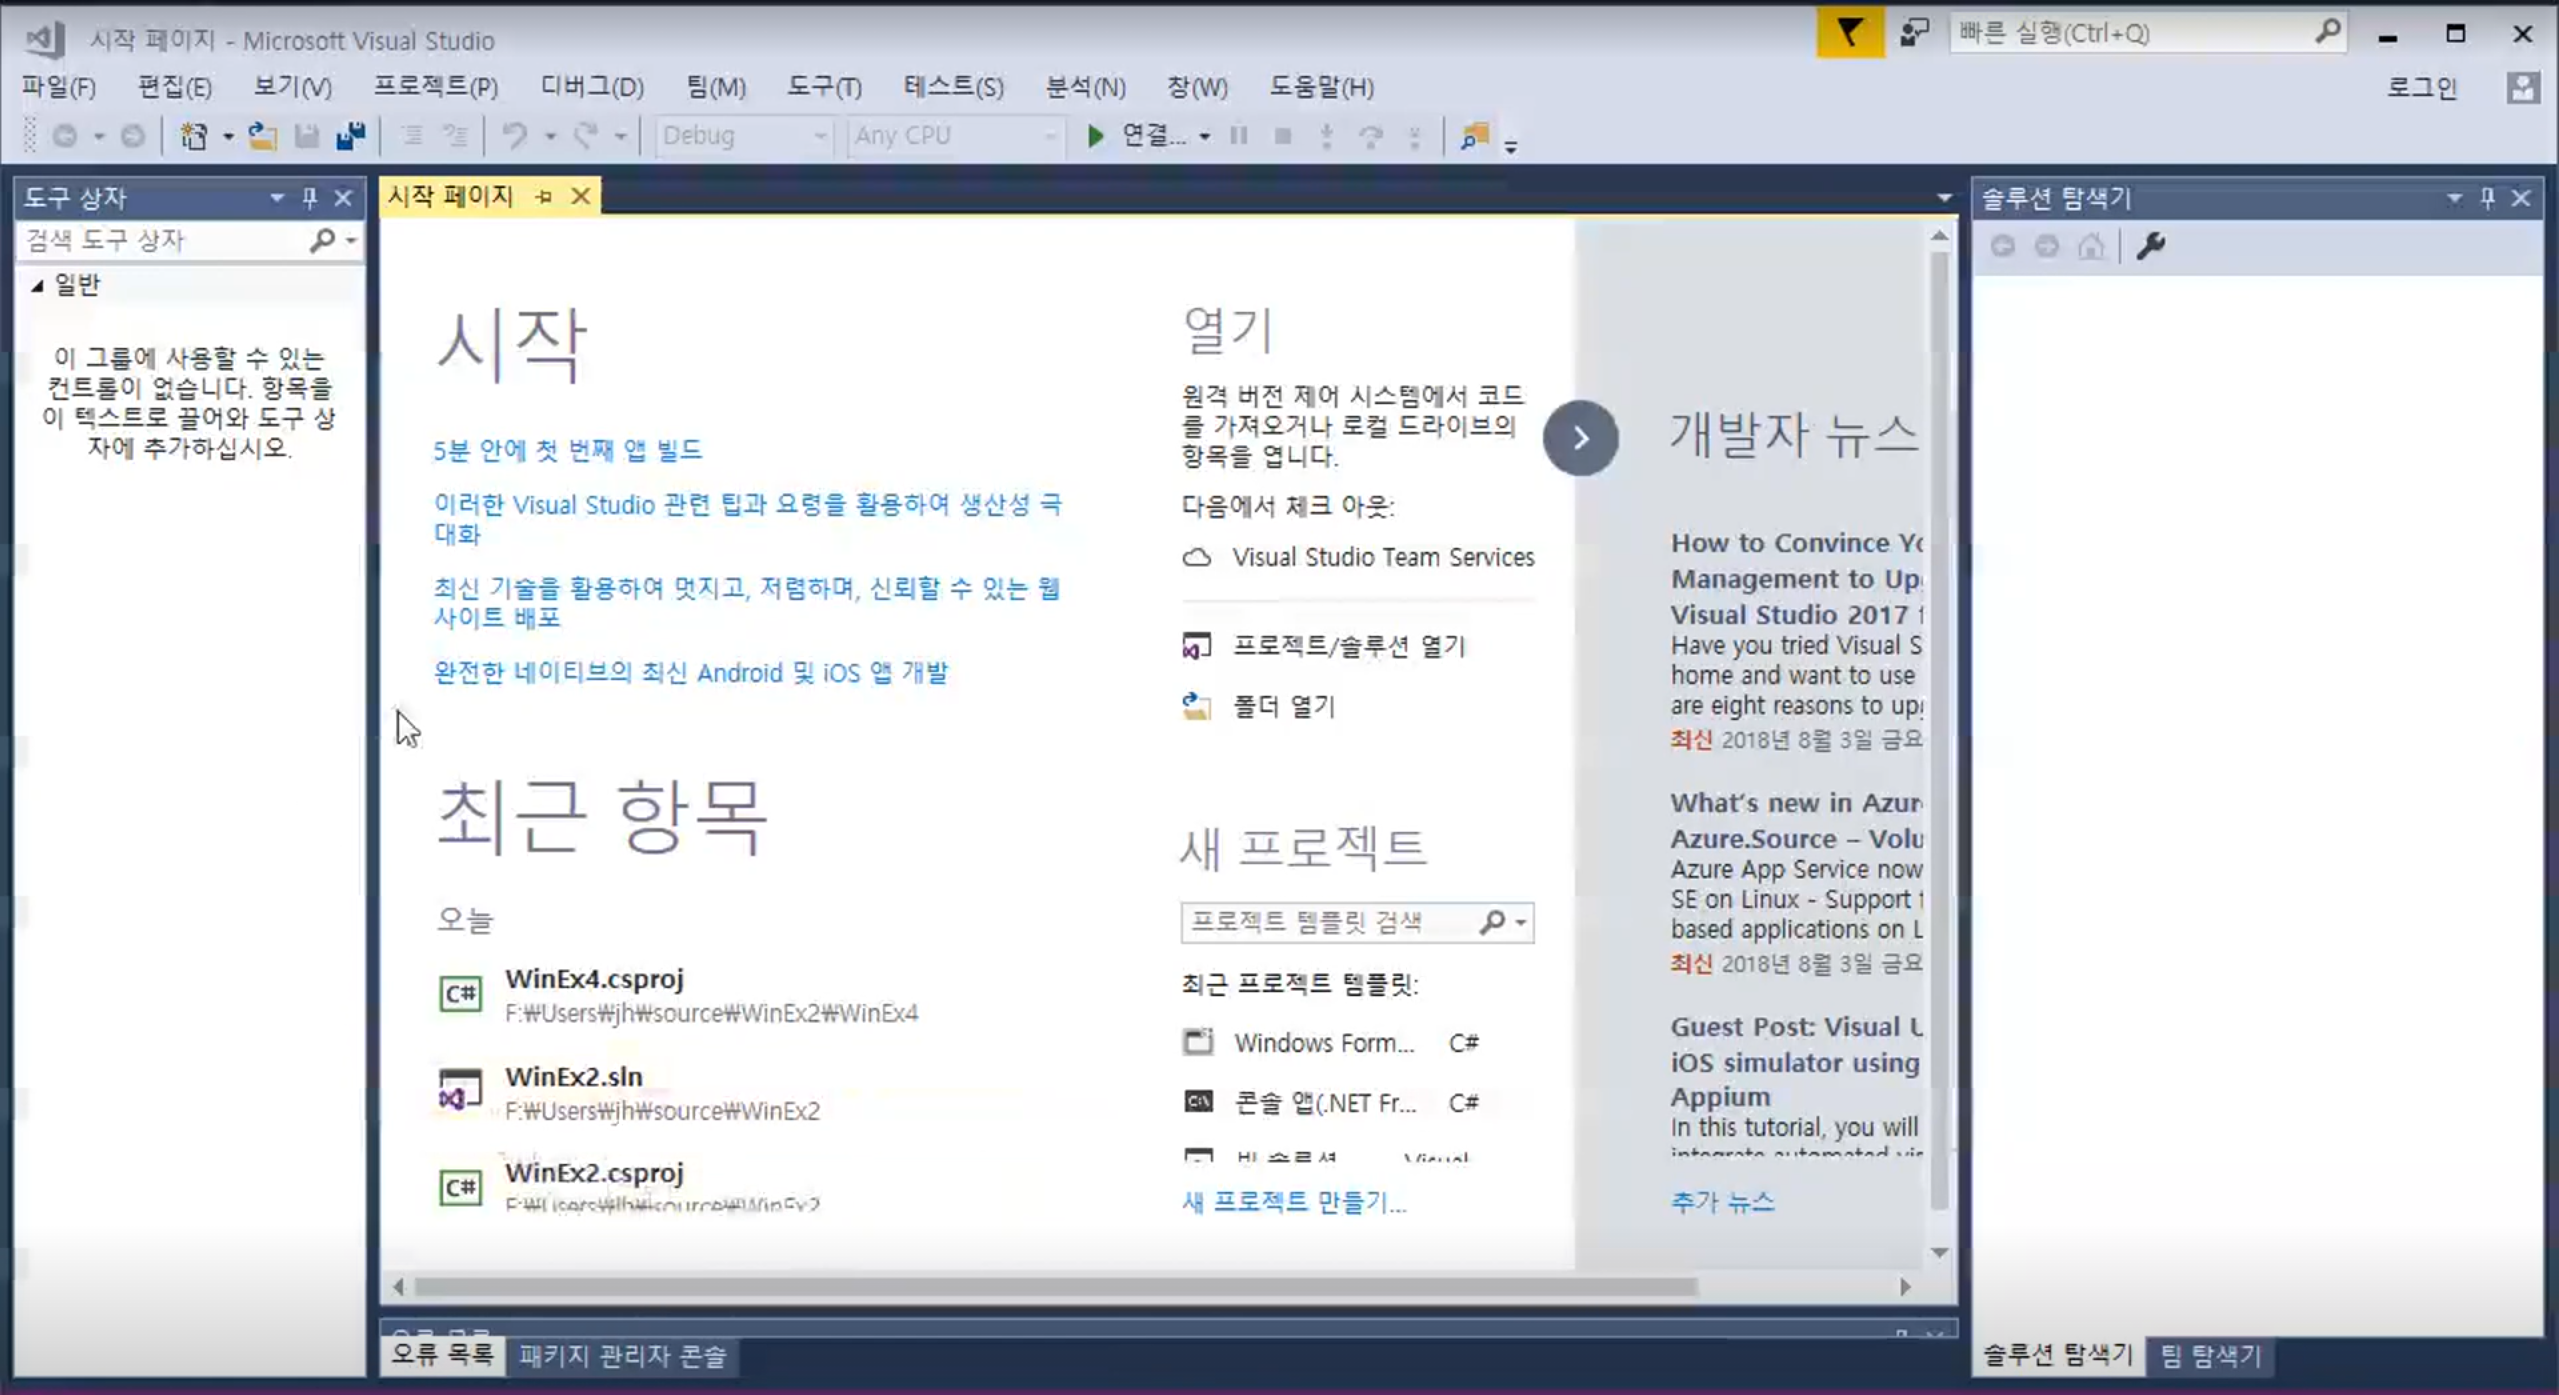The image size is (2559, 1395).
Task: Click the New Project toolbar icon
Action: (x=193, y=136)
